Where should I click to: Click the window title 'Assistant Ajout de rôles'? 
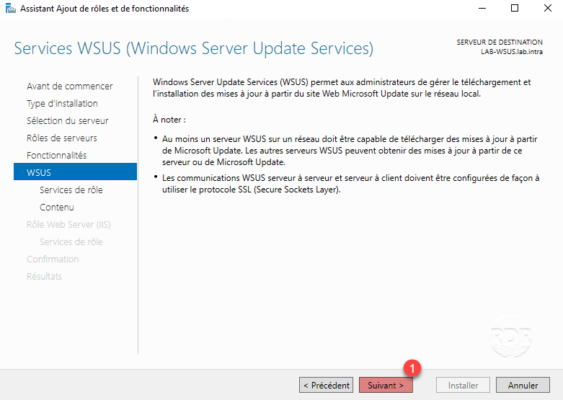tap(104, 9)
